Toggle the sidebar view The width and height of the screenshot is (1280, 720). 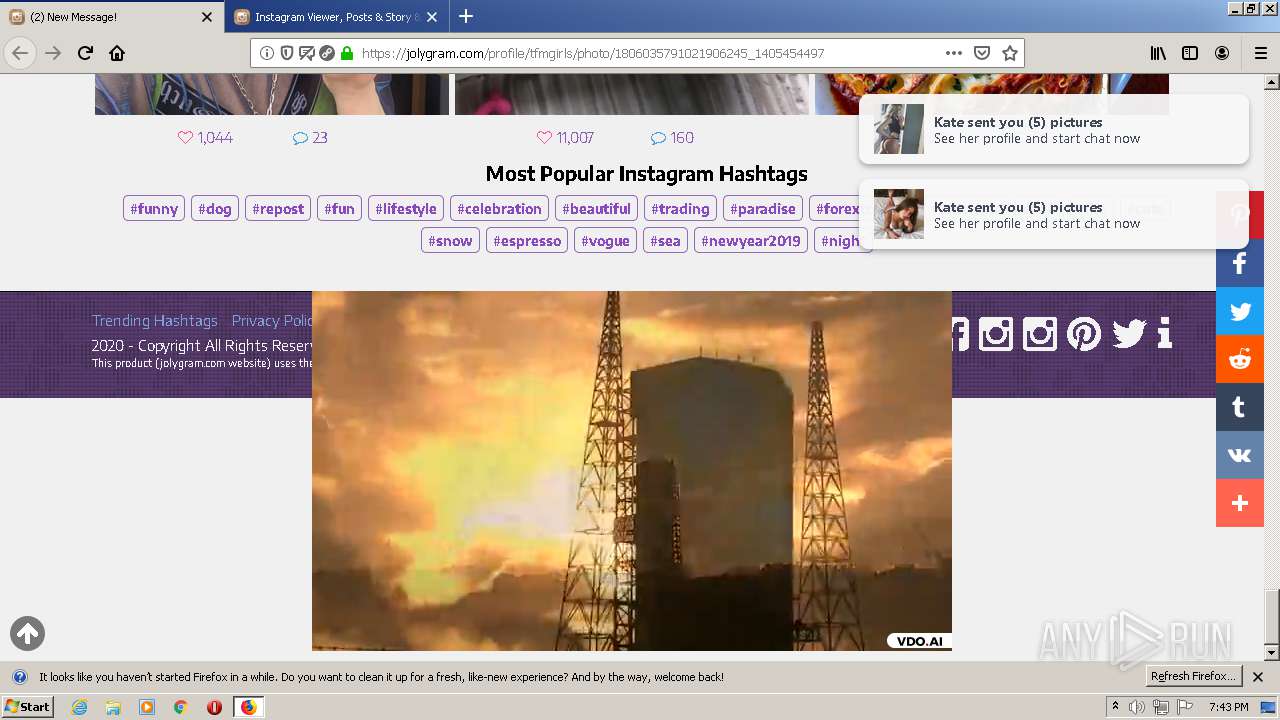click(1190, 53)
